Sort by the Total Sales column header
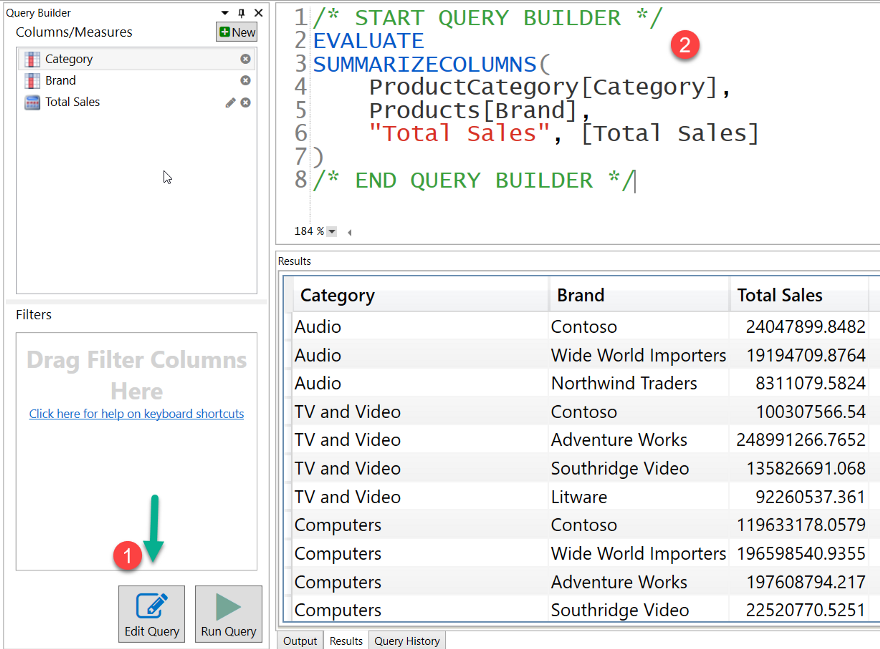The width and height of the screenshot is (880, 649). 799,295
